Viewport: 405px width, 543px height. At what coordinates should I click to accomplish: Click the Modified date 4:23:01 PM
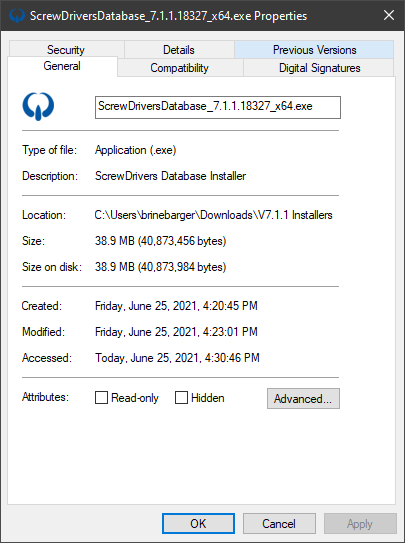[176, 332]
